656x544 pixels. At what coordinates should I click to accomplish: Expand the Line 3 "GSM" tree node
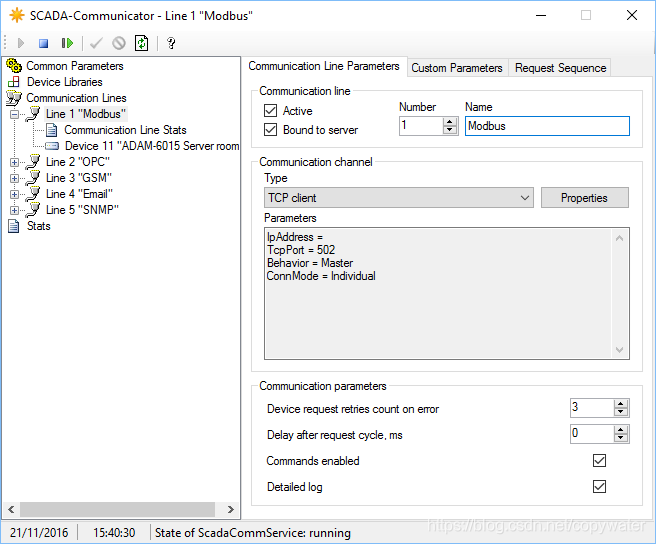(15, 178)
